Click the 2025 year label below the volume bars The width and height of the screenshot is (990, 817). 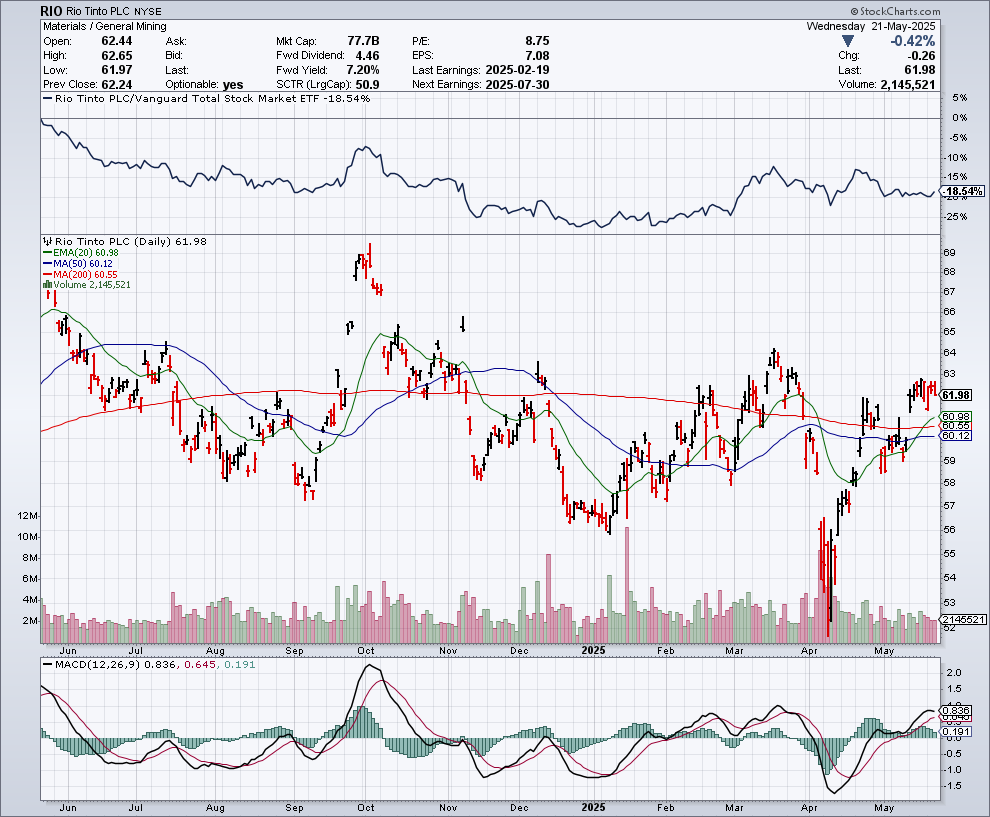coord(593,650)
